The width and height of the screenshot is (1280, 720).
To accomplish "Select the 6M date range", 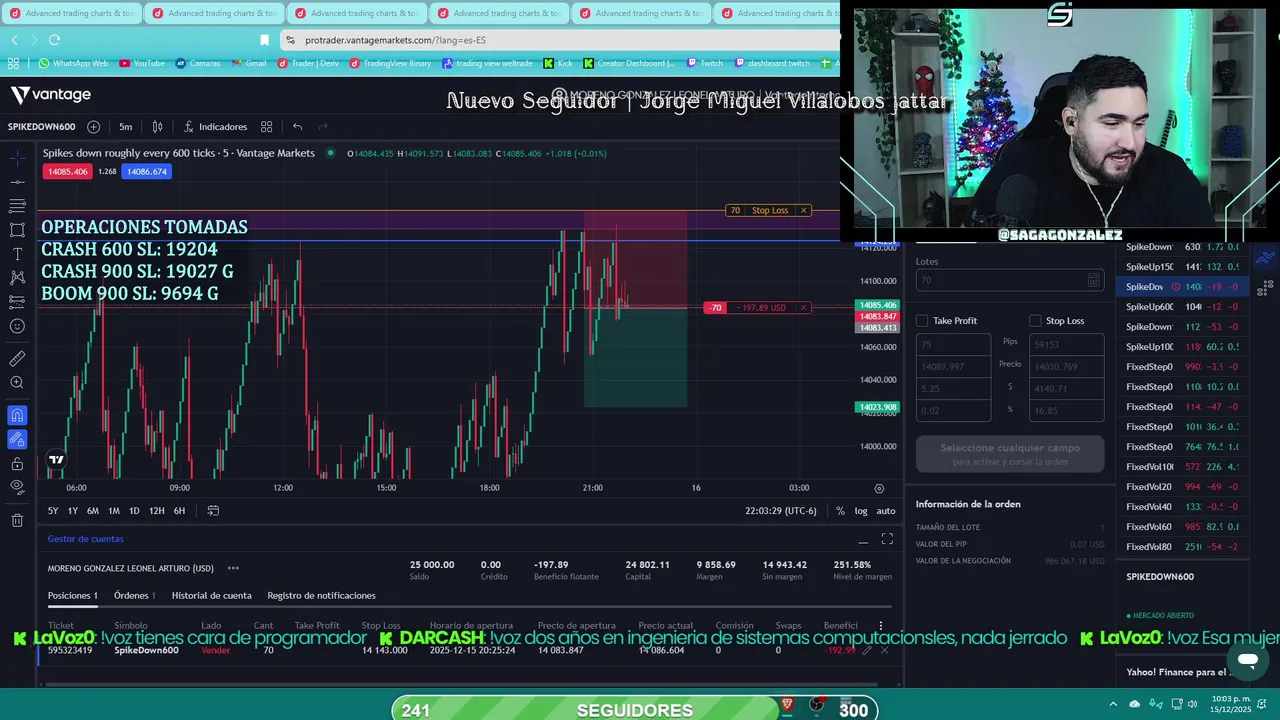I will click(x=92, y=511).
